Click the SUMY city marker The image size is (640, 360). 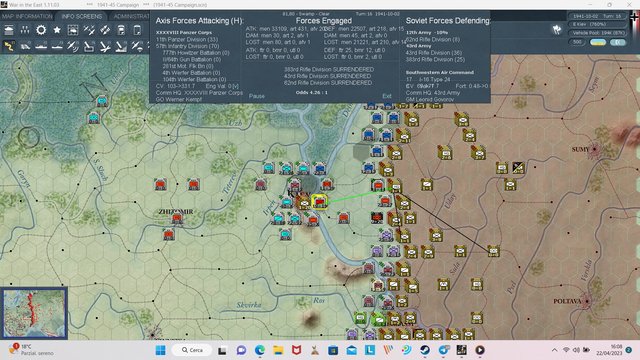point(594,149)
